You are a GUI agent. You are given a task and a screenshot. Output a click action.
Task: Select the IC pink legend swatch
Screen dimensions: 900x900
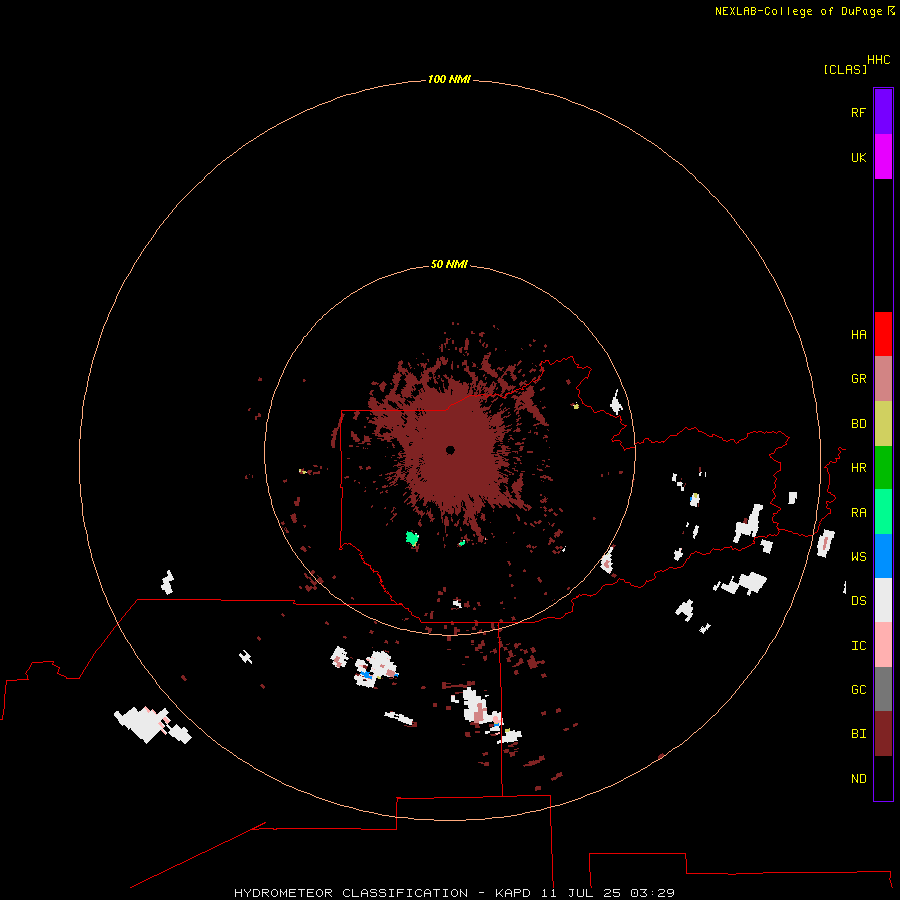click(883, 645)
